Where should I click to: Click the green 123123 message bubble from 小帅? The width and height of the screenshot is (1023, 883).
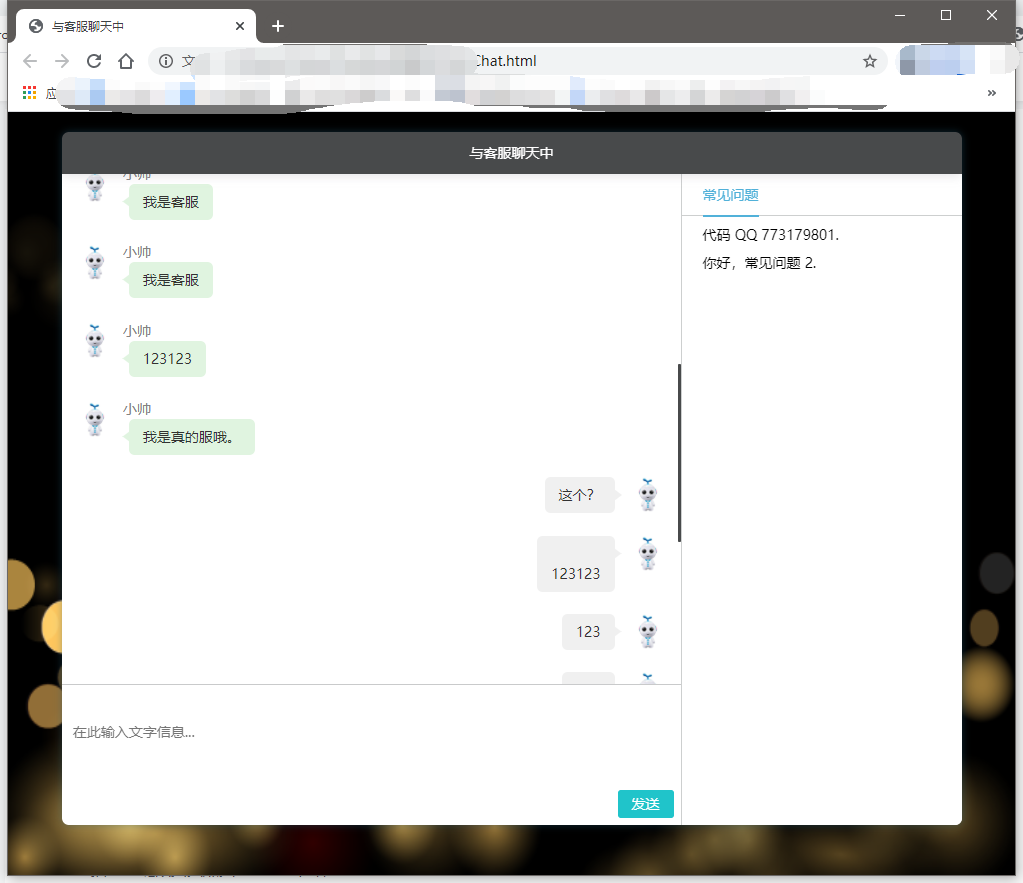[x=167, y=359]
